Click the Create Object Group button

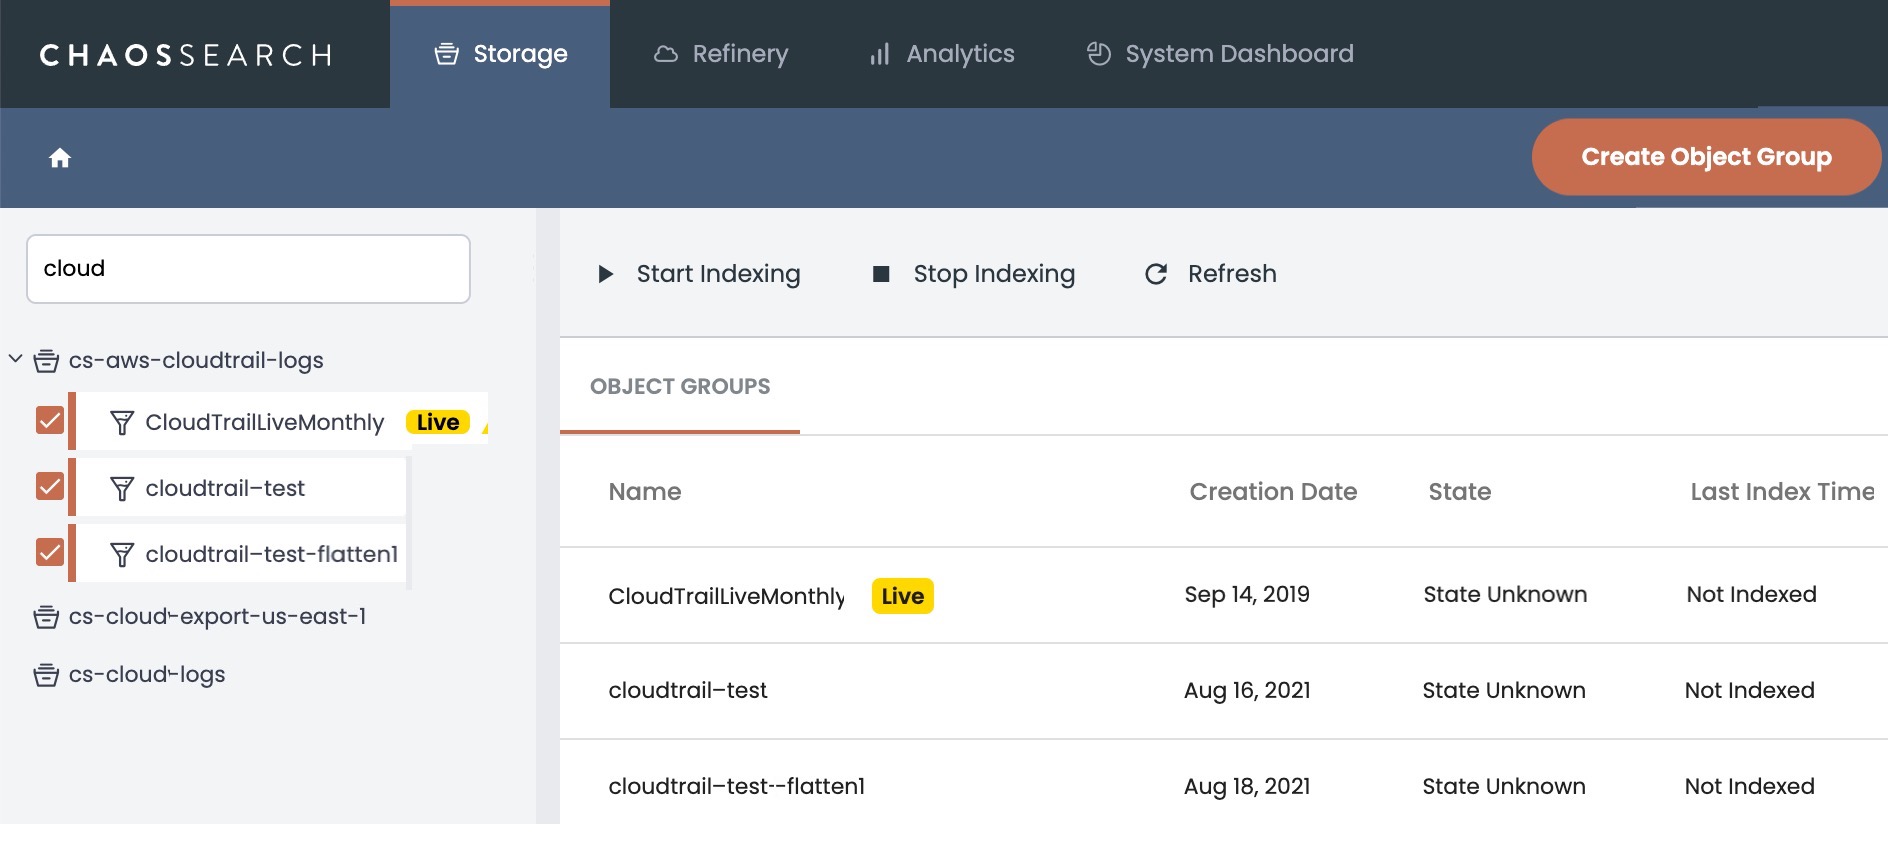tap(1706, 157)
